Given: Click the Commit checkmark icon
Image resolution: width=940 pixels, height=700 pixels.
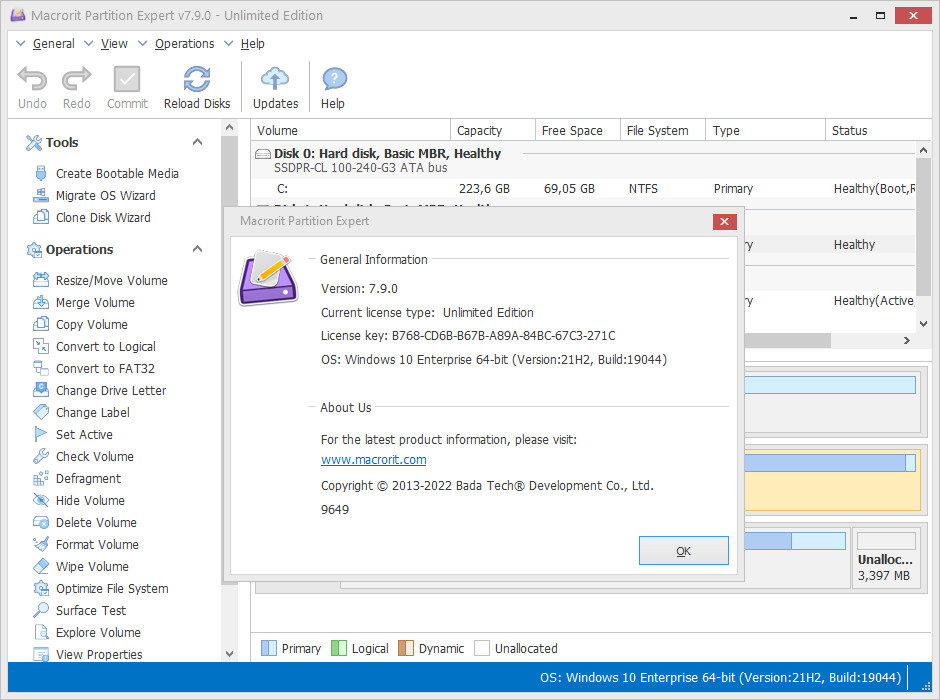Looking at the screenshot, I should coord(127,79).
